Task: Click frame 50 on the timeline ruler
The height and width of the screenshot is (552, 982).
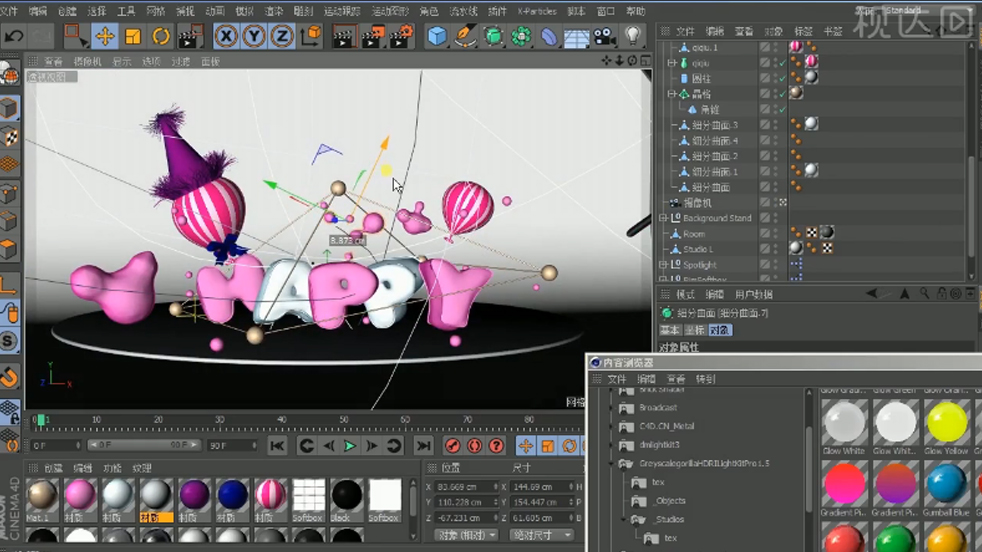Action: (344, 420)
